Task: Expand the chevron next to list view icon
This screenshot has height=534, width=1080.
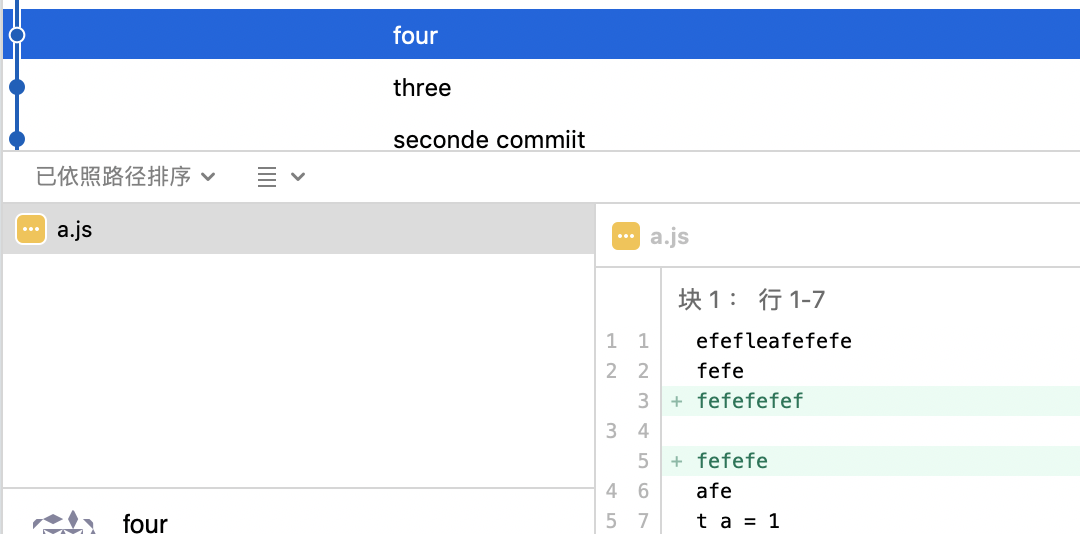Action: click(x=298, y=177)
